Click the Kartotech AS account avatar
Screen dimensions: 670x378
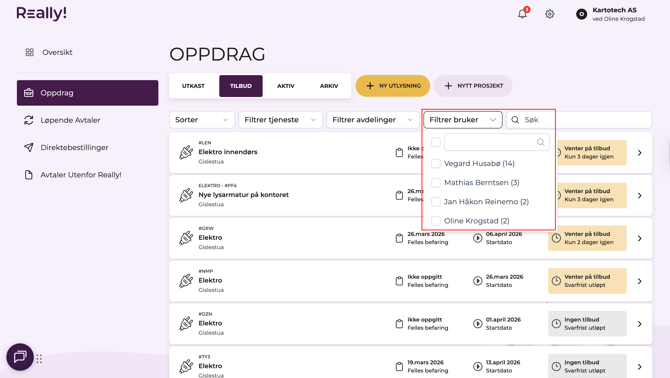tap(581, 14)
